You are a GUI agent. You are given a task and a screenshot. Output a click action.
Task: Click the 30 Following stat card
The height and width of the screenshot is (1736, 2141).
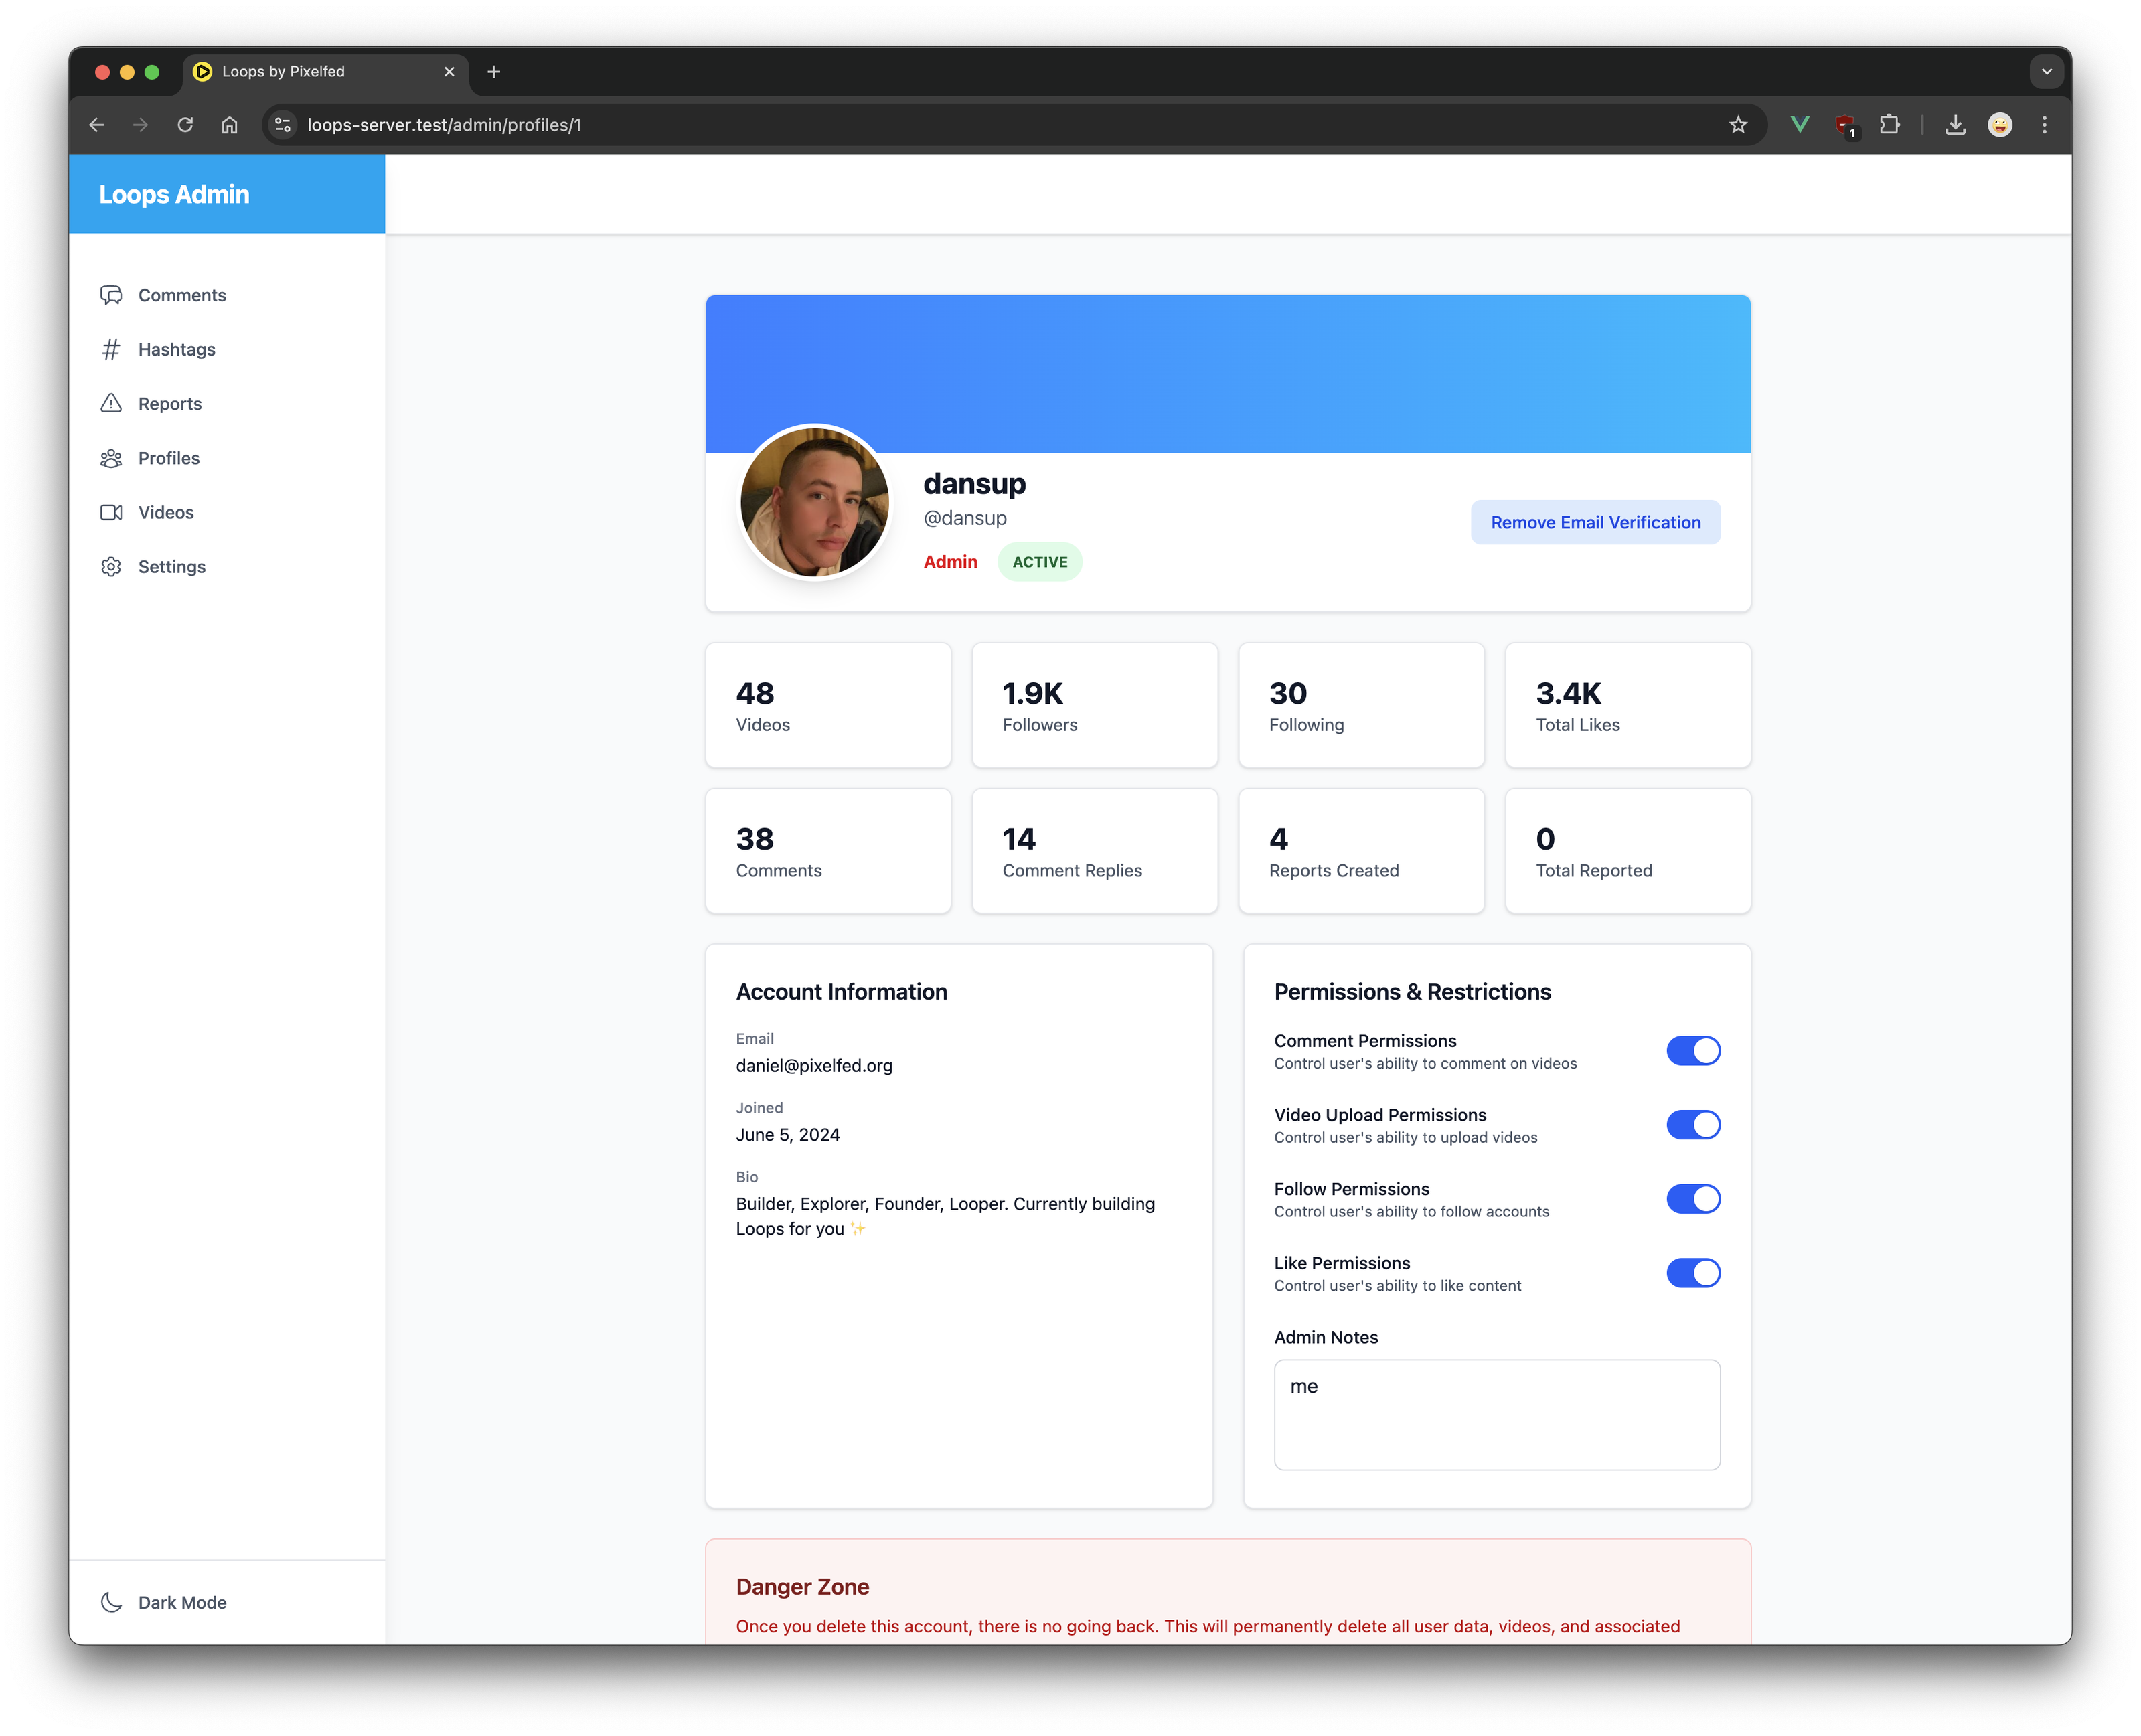point(1361,705)
